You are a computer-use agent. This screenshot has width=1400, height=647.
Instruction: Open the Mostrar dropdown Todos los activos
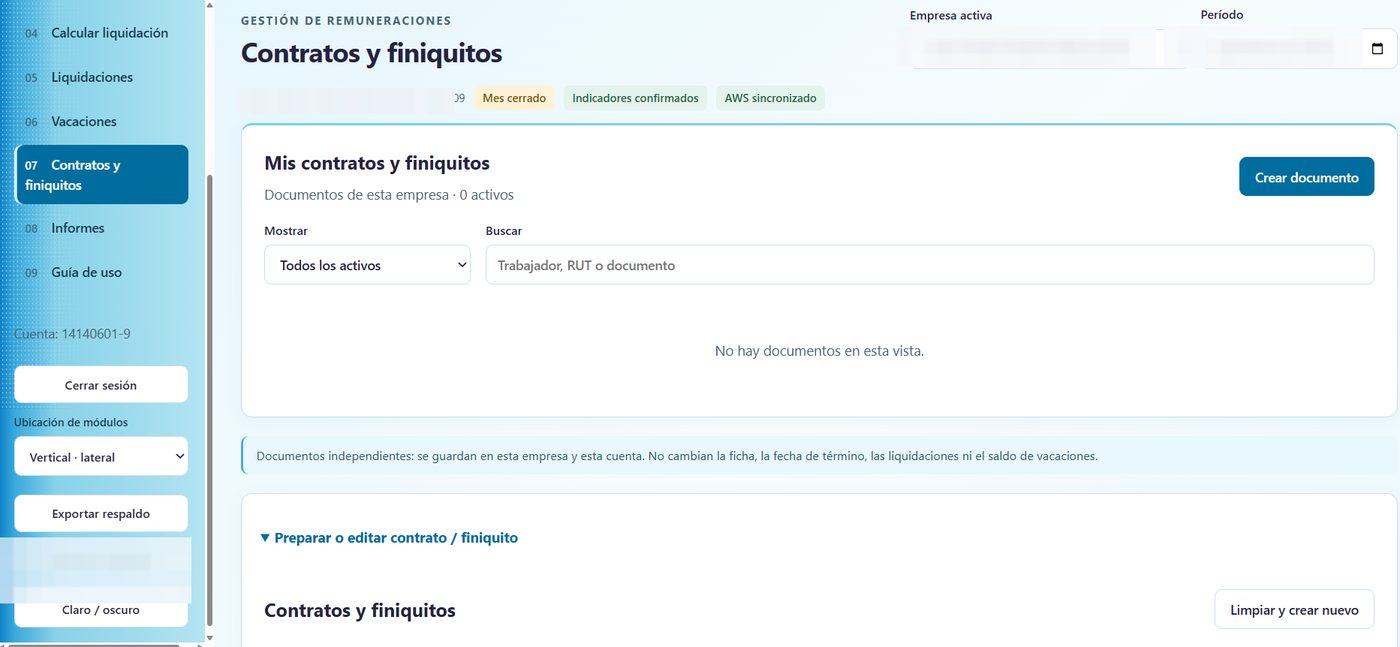367,265
